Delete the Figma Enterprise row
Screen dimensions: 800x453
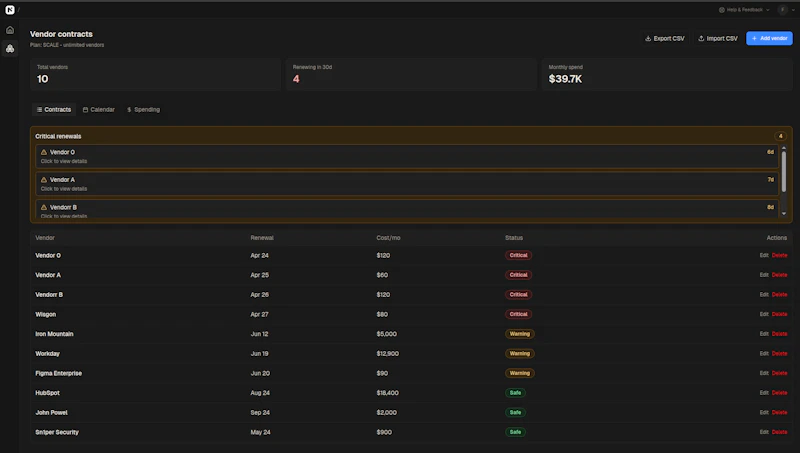779,373
